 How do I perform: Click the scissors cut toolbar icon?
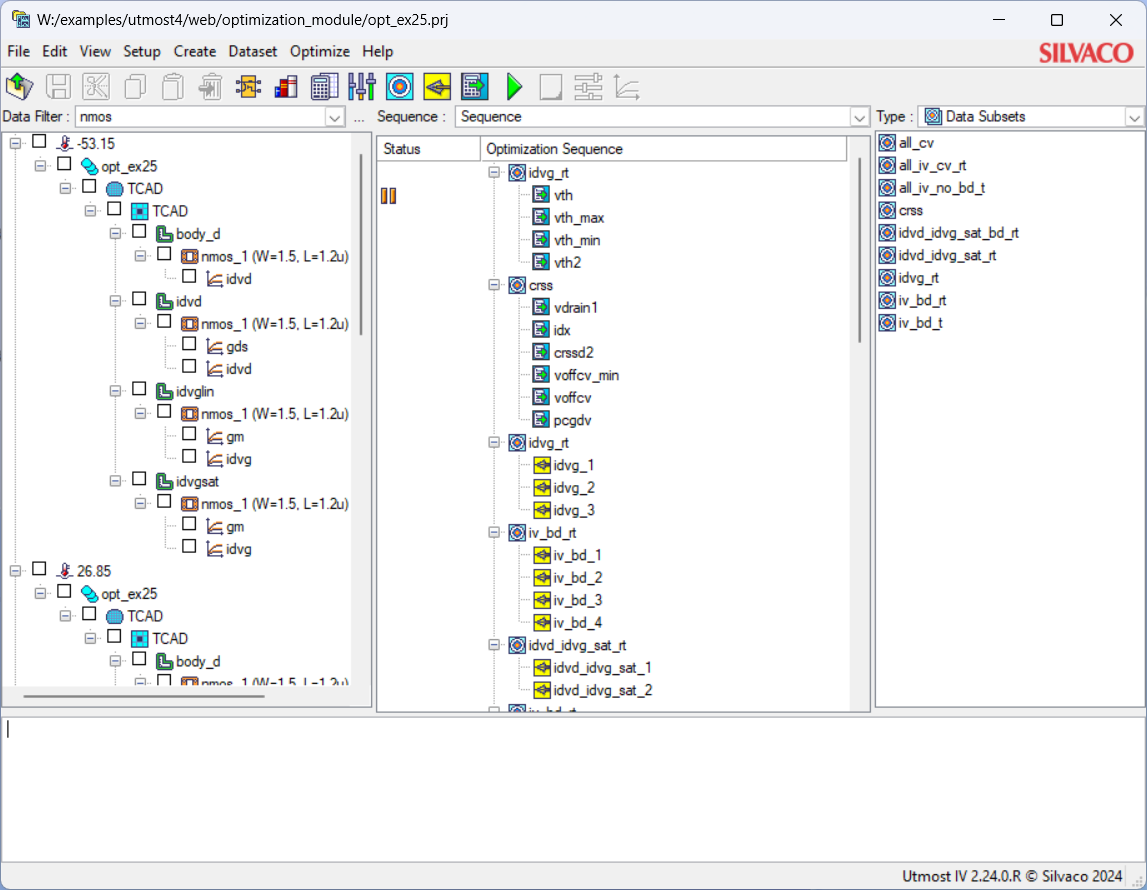96,86
